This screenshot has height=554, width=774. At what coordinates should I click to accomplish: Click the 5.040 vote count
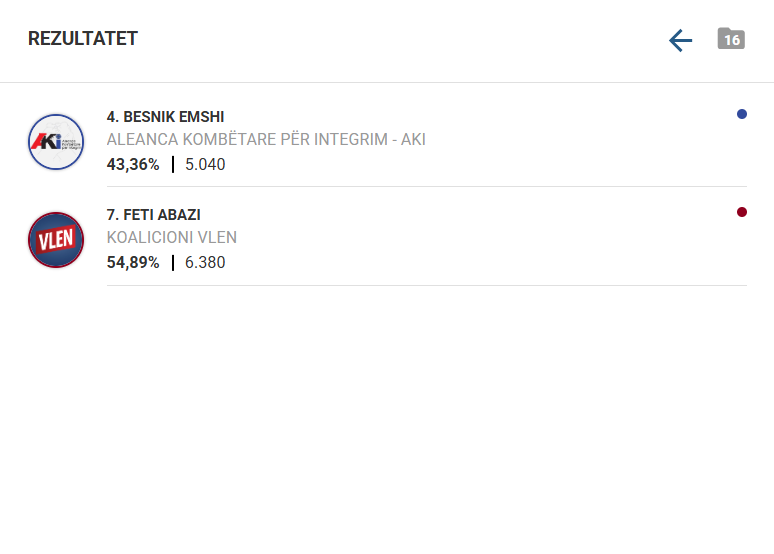pyautogui.click(x=205, y=164)
